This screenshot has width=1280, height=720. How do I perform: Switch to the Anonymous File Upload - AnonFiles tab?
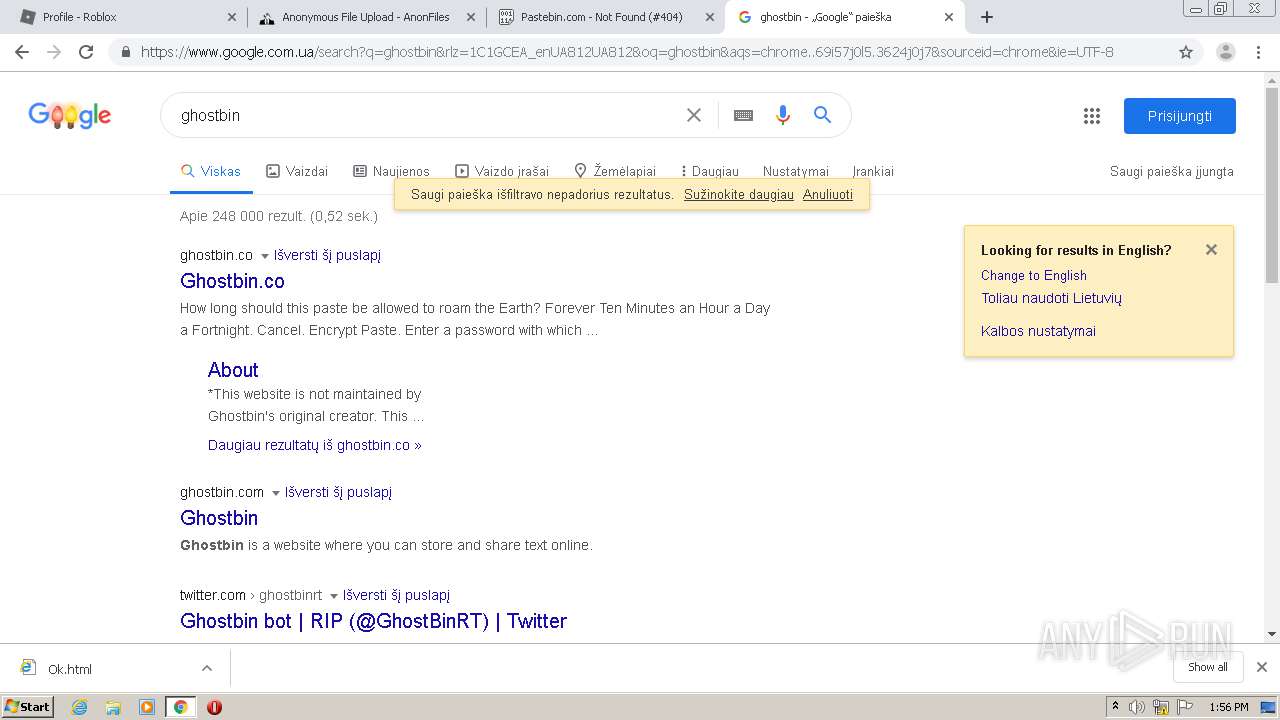365,17
